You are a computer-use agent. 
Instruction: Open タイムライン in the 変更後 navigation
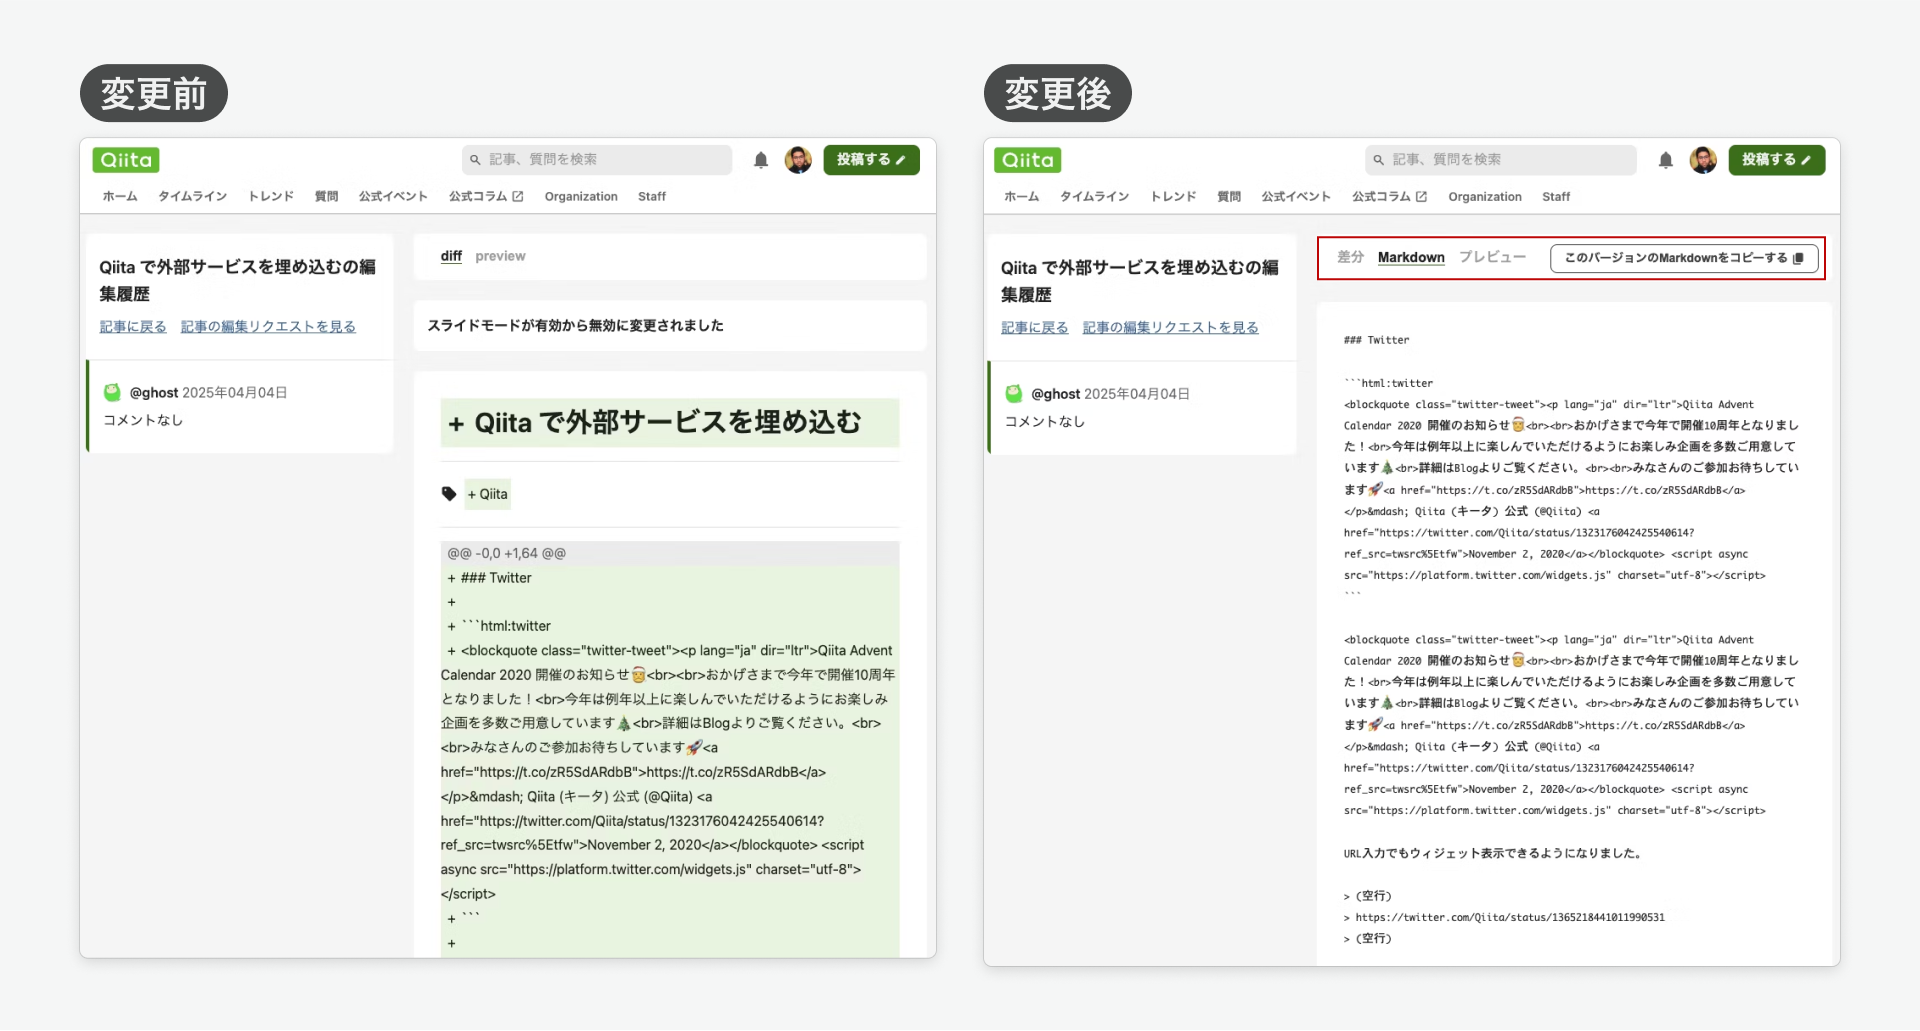(1095, 197)
